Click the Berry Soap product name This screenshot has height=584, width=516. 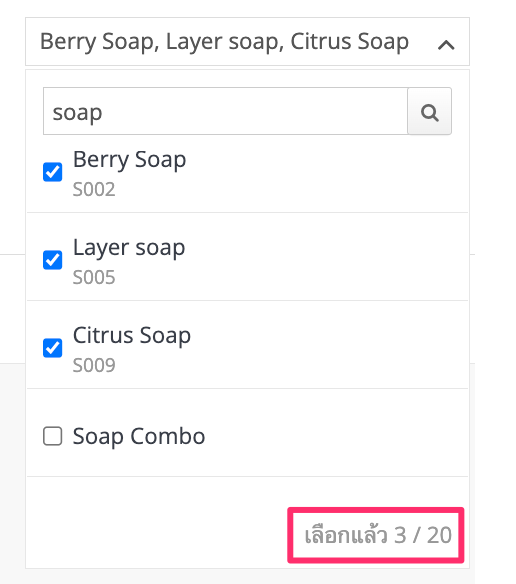tap(129, 160)
